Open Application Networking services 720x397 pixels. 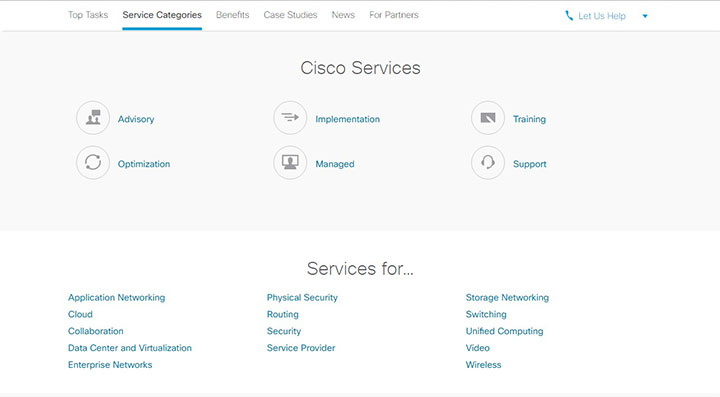[x=117, y=297]
